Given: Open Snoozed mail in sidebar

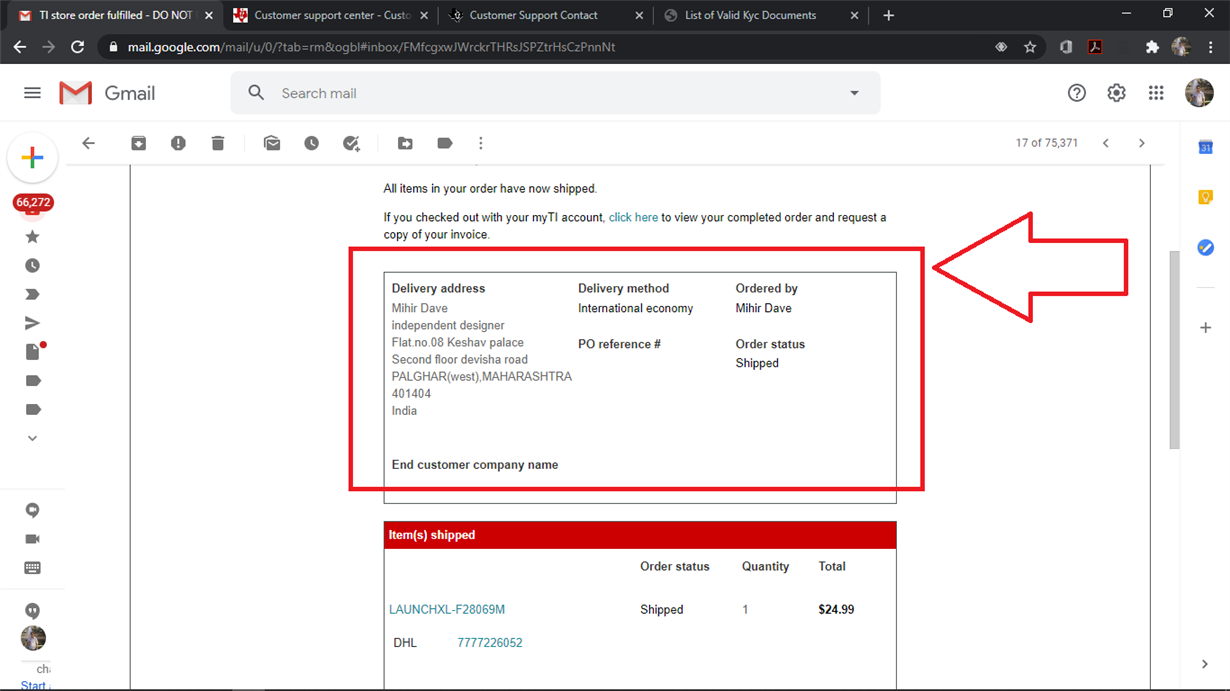Looking at the screenshot, I should pyautogui.click(x=32, y=266).
